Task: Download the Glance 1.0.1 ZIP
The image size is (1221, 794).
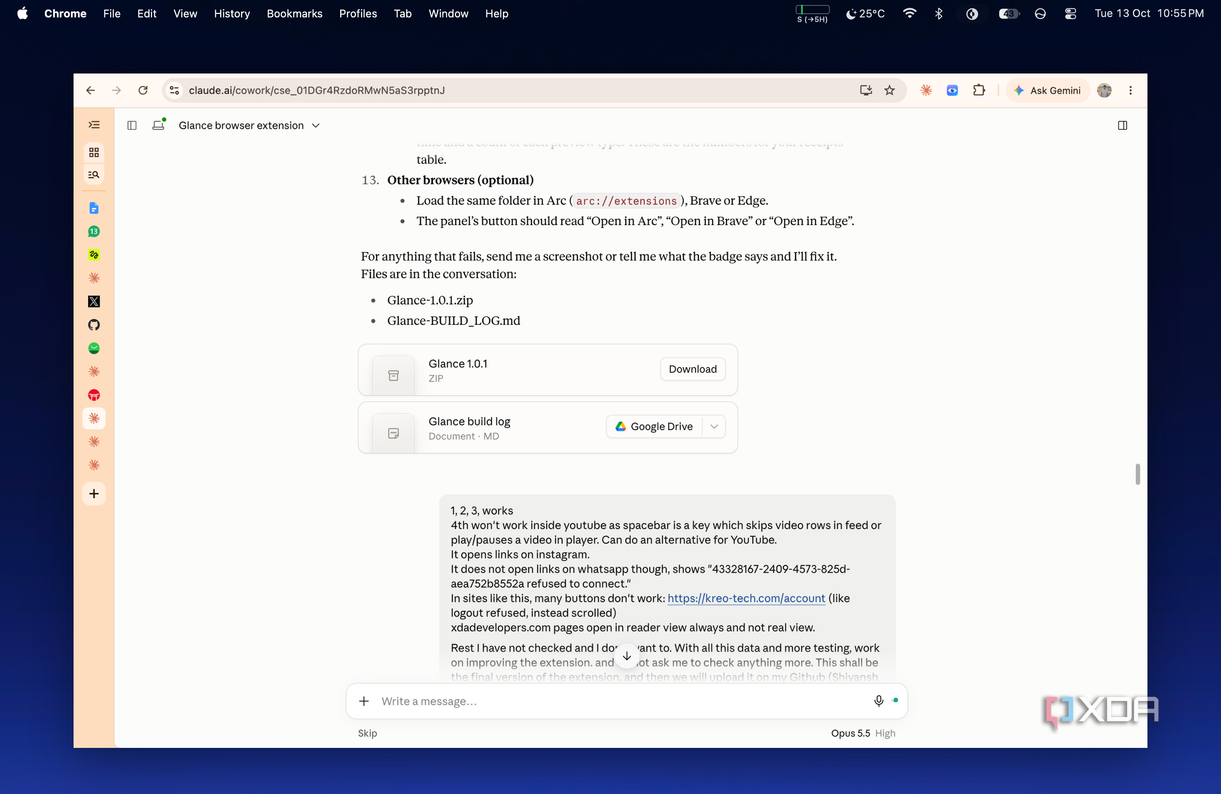Action: point(693,369)
